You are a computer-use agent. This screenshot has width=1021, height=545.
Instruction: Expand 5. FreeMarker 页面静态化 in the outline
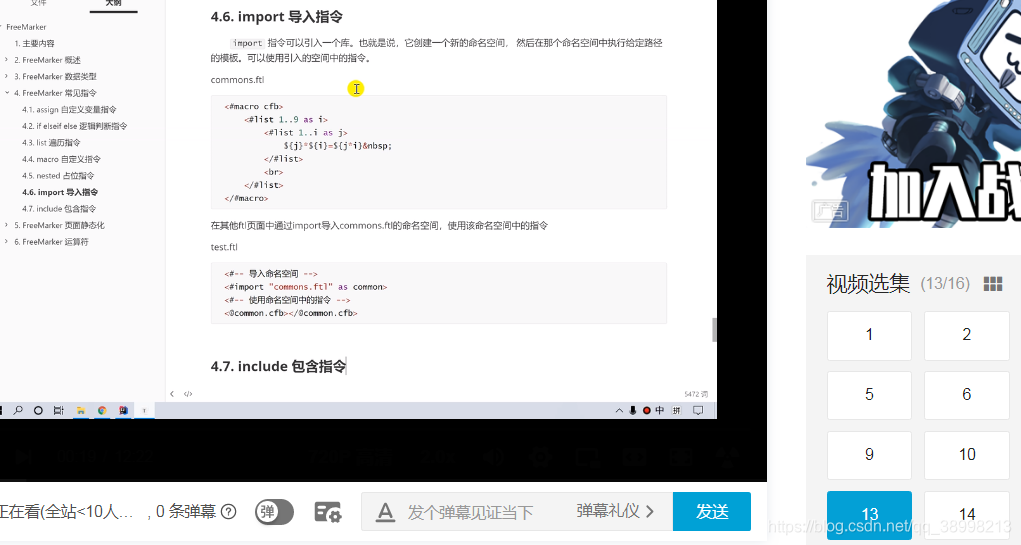pos(7,225)
